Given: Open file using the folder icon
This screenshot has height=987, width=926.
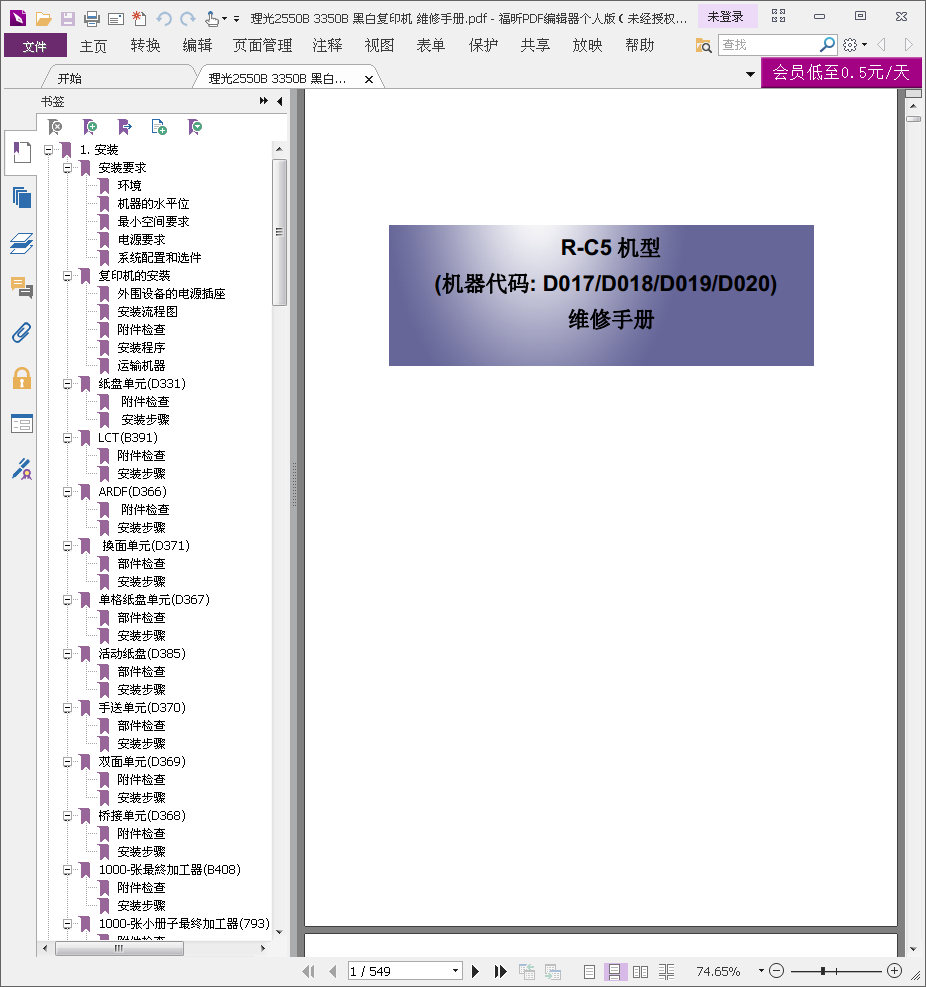Looking at the screenshot, I should (43, 18).
